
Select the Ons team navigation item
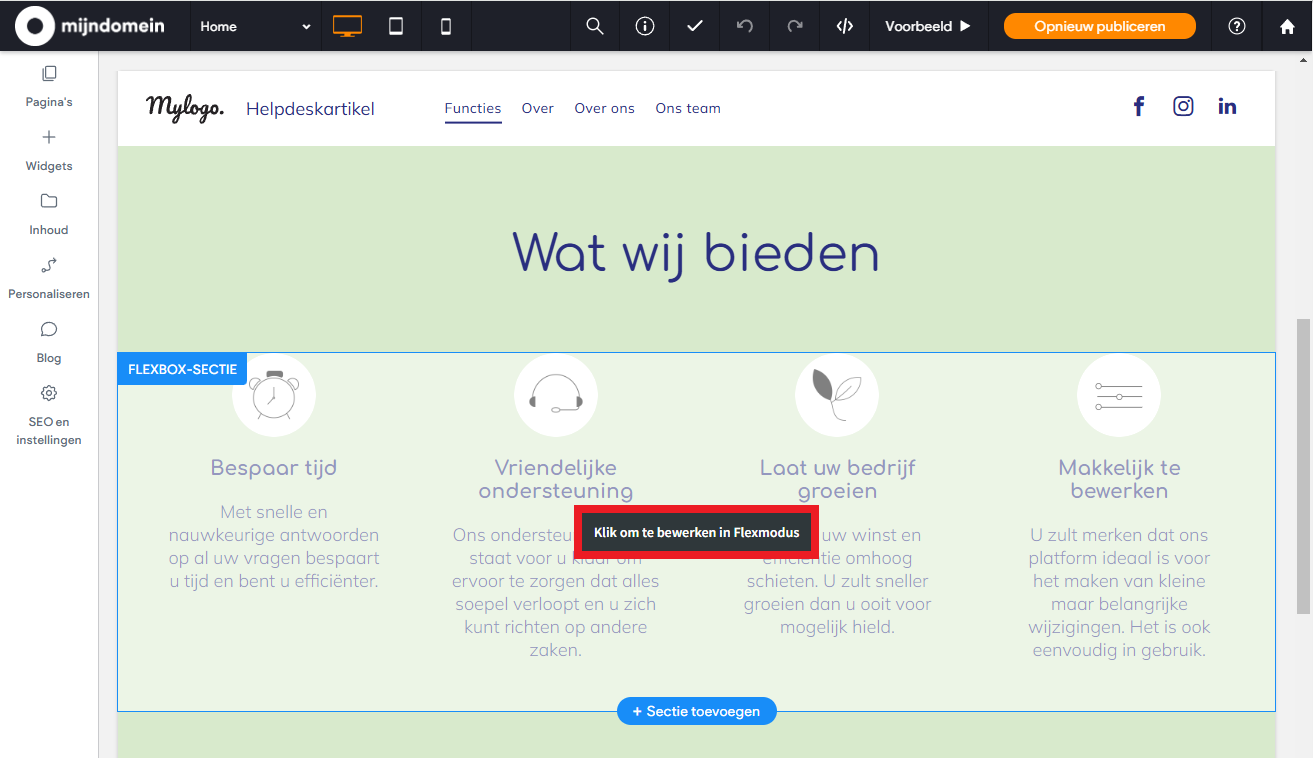click(x=688, y=108)
